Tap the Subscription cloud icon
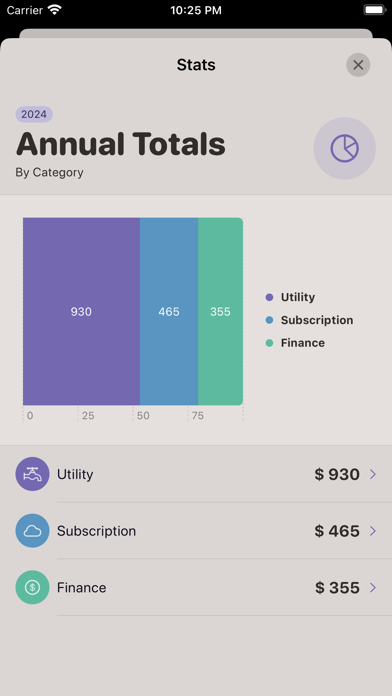The height and width of the screenshot is (696, 392). (x=32, y=531)
